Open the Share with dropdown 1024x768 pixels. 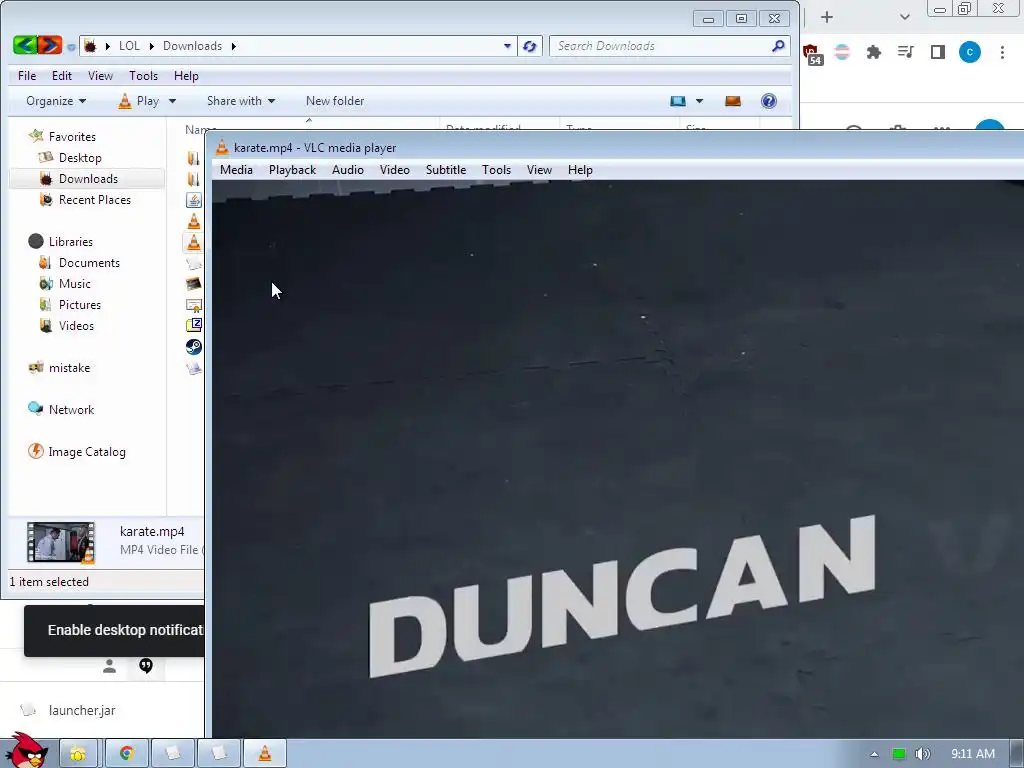coord(241,101)
